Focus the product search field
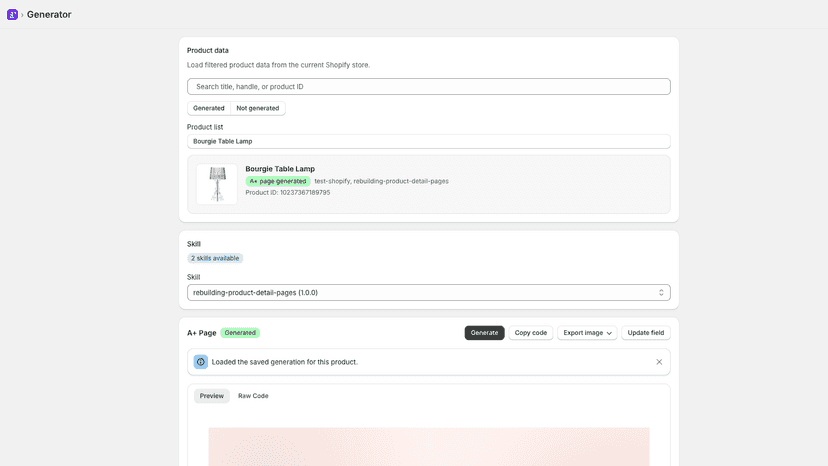 429,87
